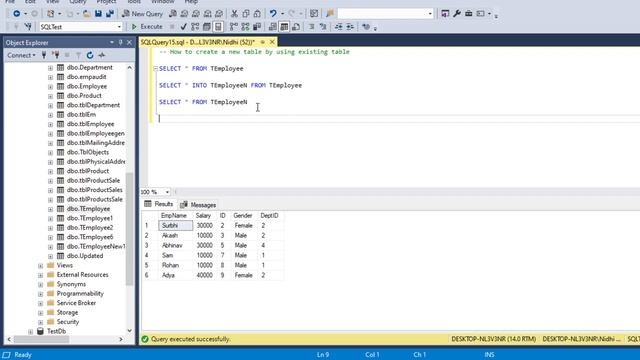
Task: Click the 40000 salary cell
Action: [x=204, y=276]
